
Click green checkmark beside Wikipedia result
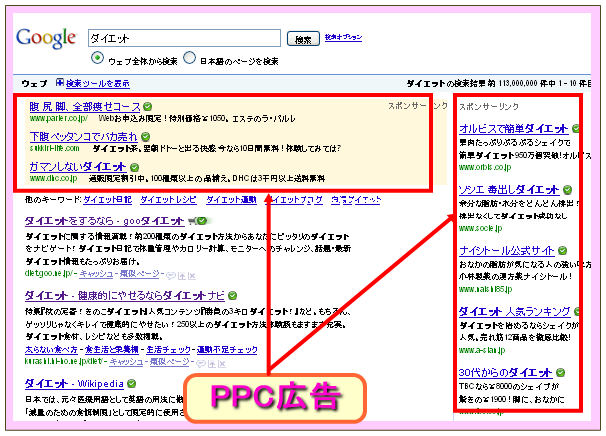129,384
